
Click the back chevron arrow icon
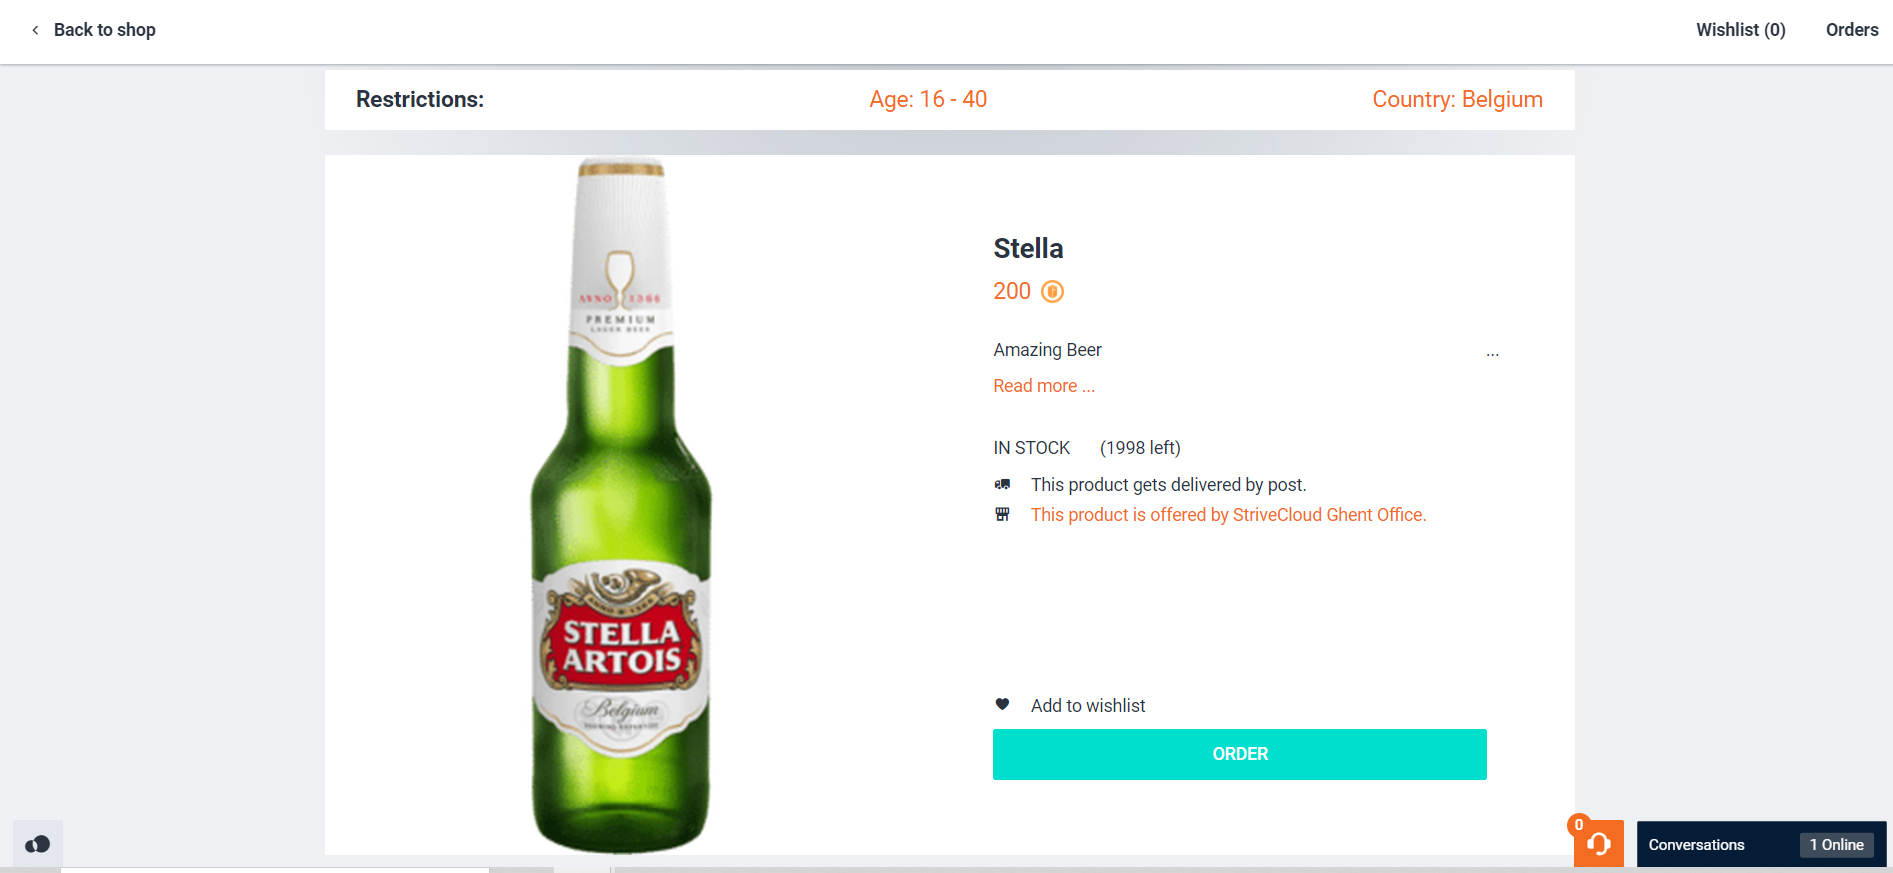(x=35, y=30)
